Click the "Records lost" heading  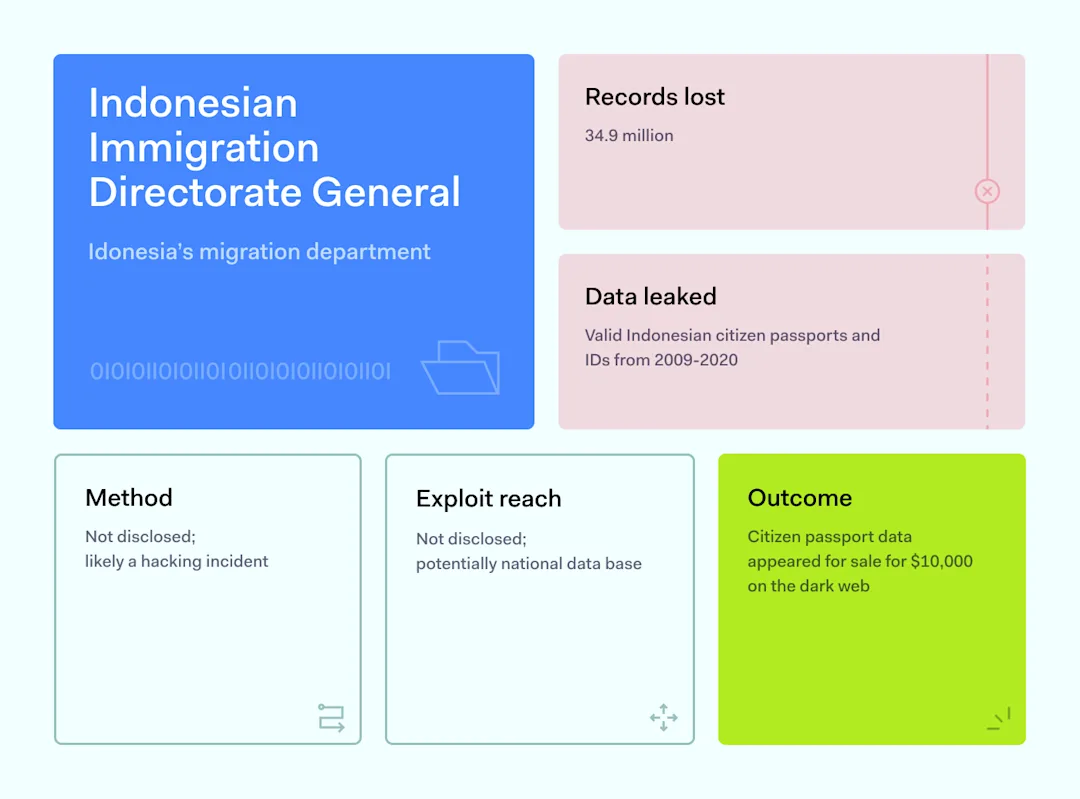coord(654,97)
